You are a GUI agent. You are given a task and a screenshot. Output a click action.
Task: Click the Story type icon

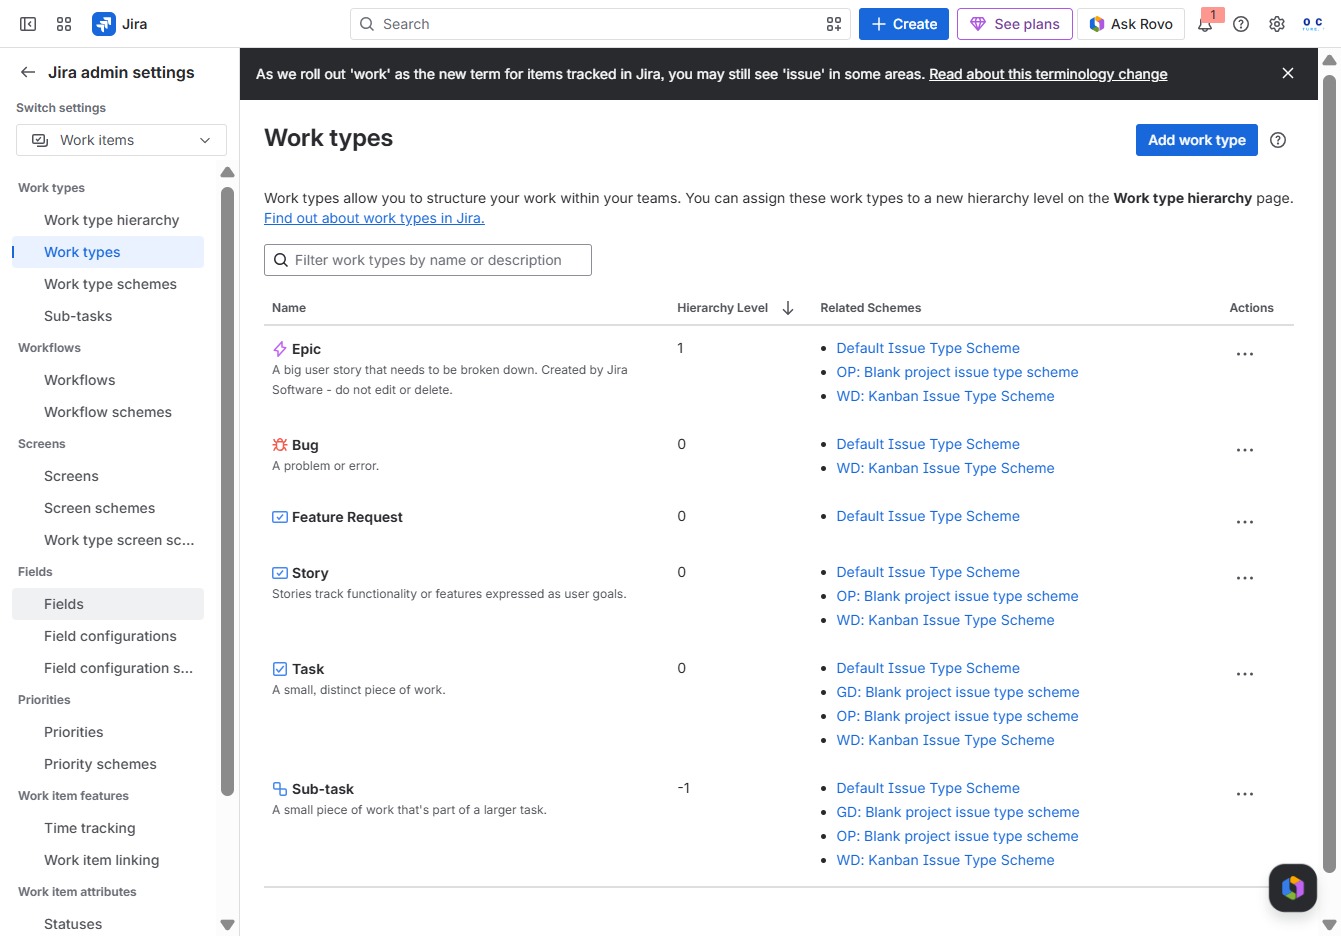(x=280, y=573)
